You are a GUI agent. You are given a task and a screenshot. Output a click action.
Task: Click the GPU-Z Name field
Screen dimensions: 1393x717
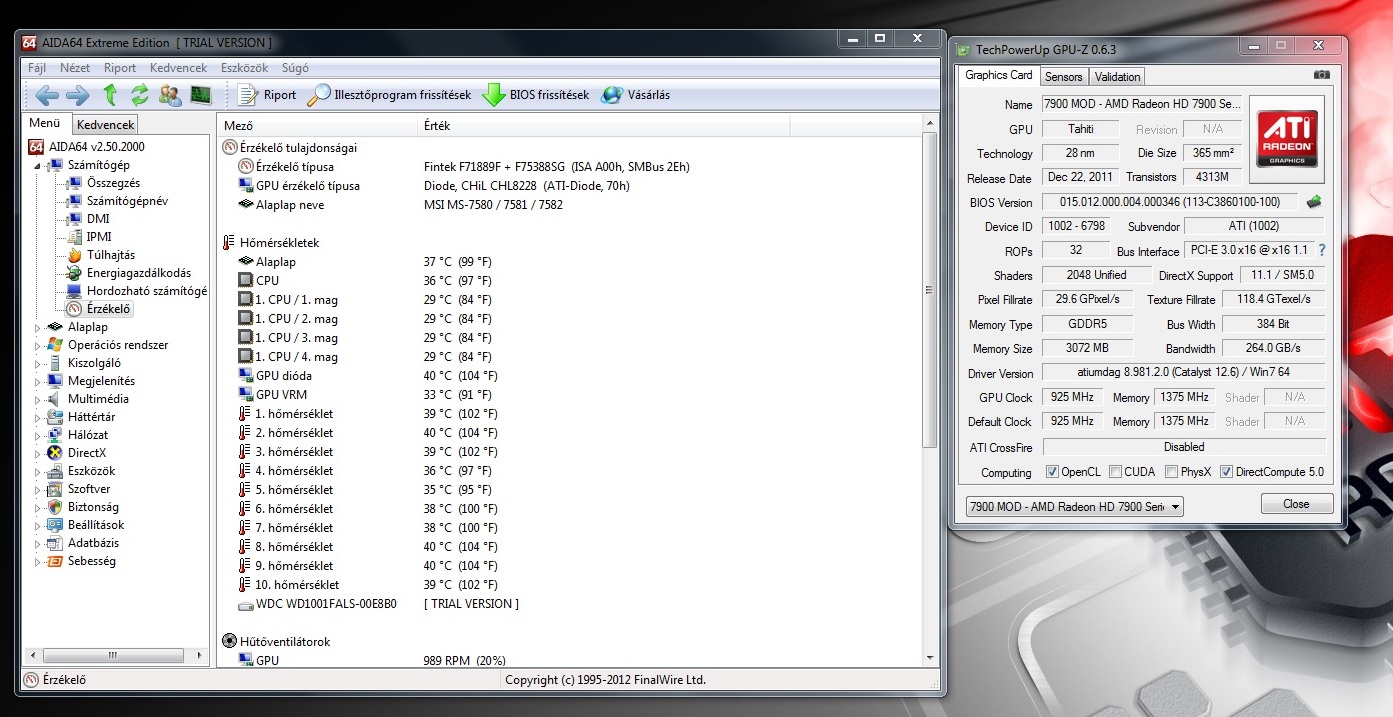[1141, 104]
